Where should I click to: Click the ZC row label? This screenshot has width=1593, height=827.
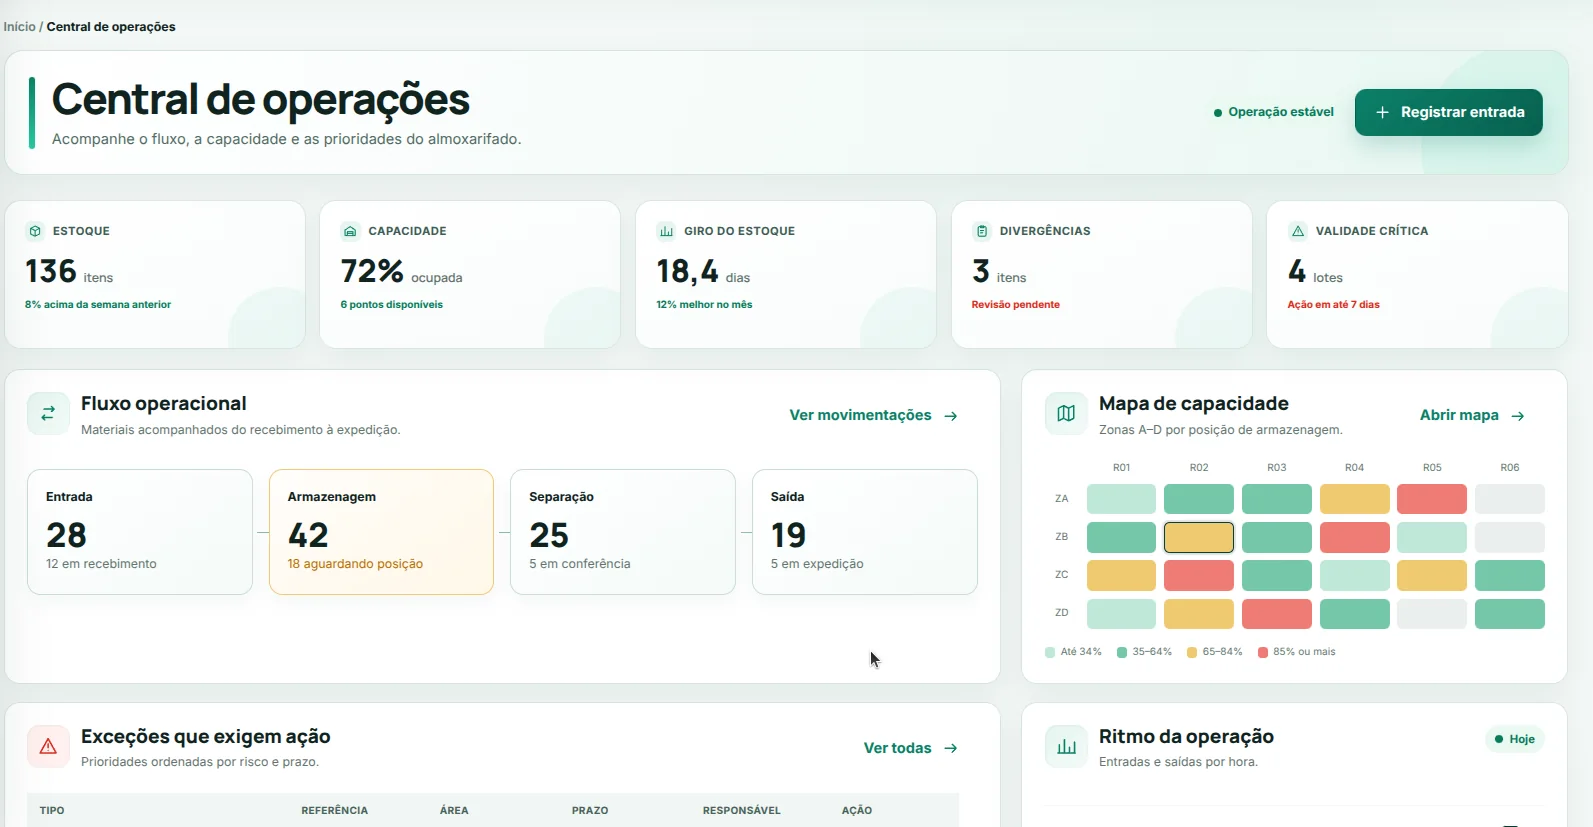click(1062, 575)
